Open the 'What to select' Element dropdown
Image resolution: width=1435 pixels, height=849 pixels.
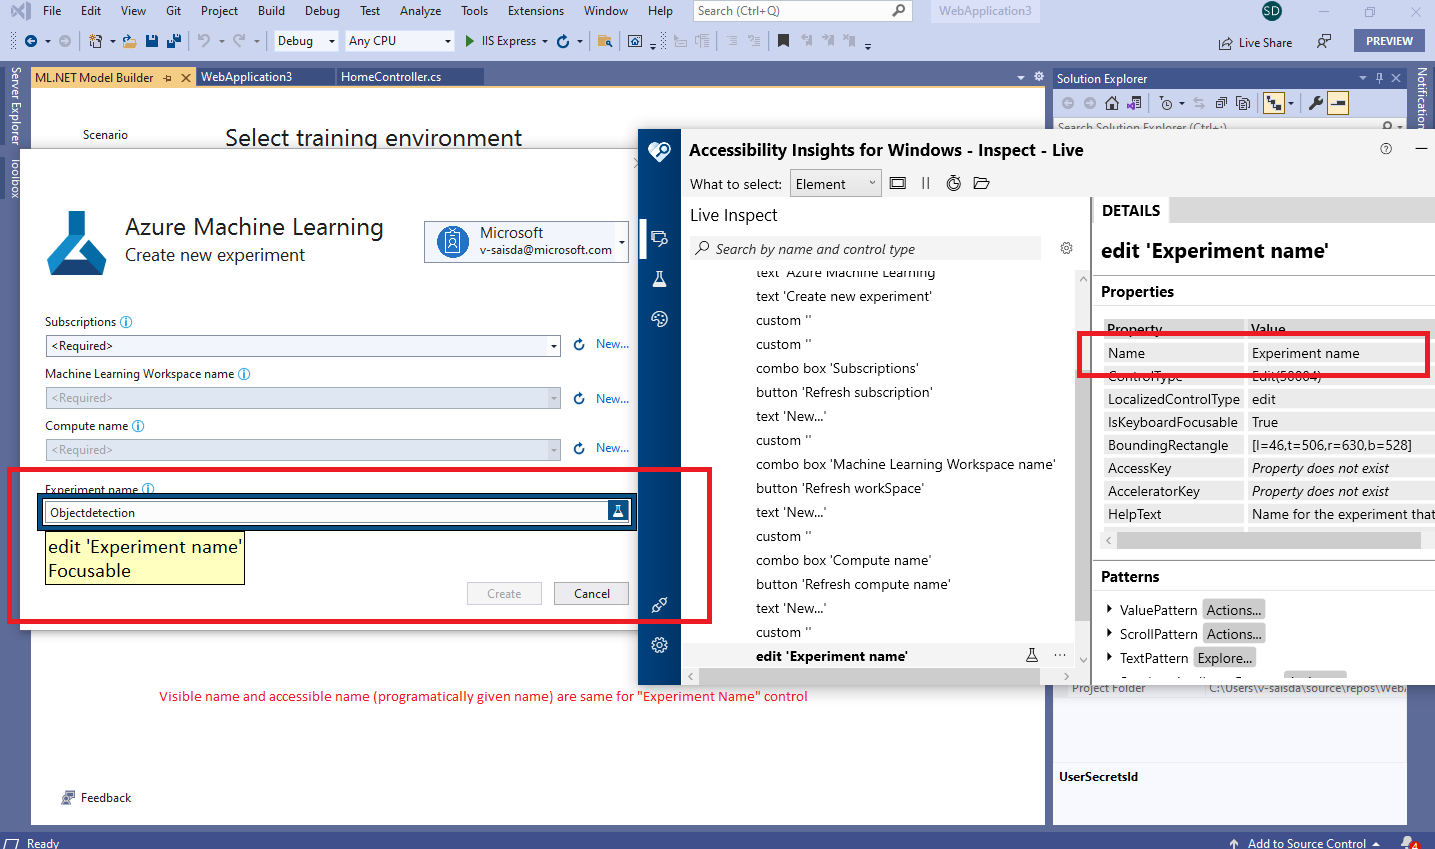coord(835,183)
